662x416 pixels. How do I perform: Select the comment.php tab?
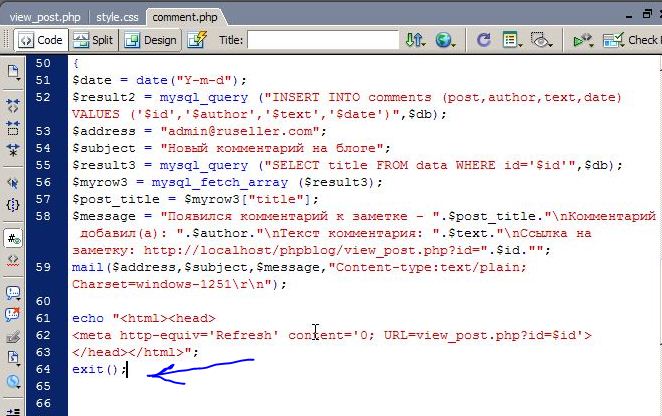click(x=184, y=17)
